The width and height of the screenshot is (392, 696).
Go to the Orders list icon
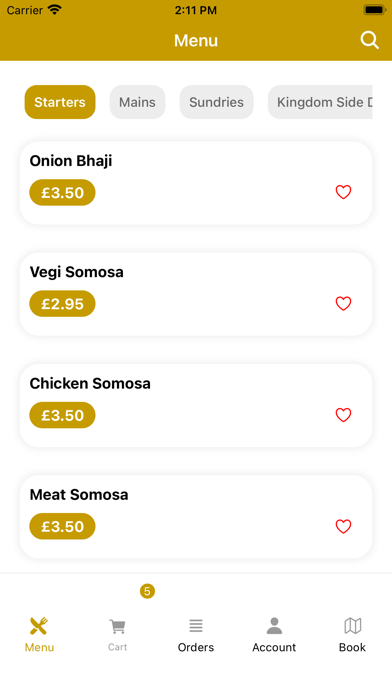tap(196, 626)
